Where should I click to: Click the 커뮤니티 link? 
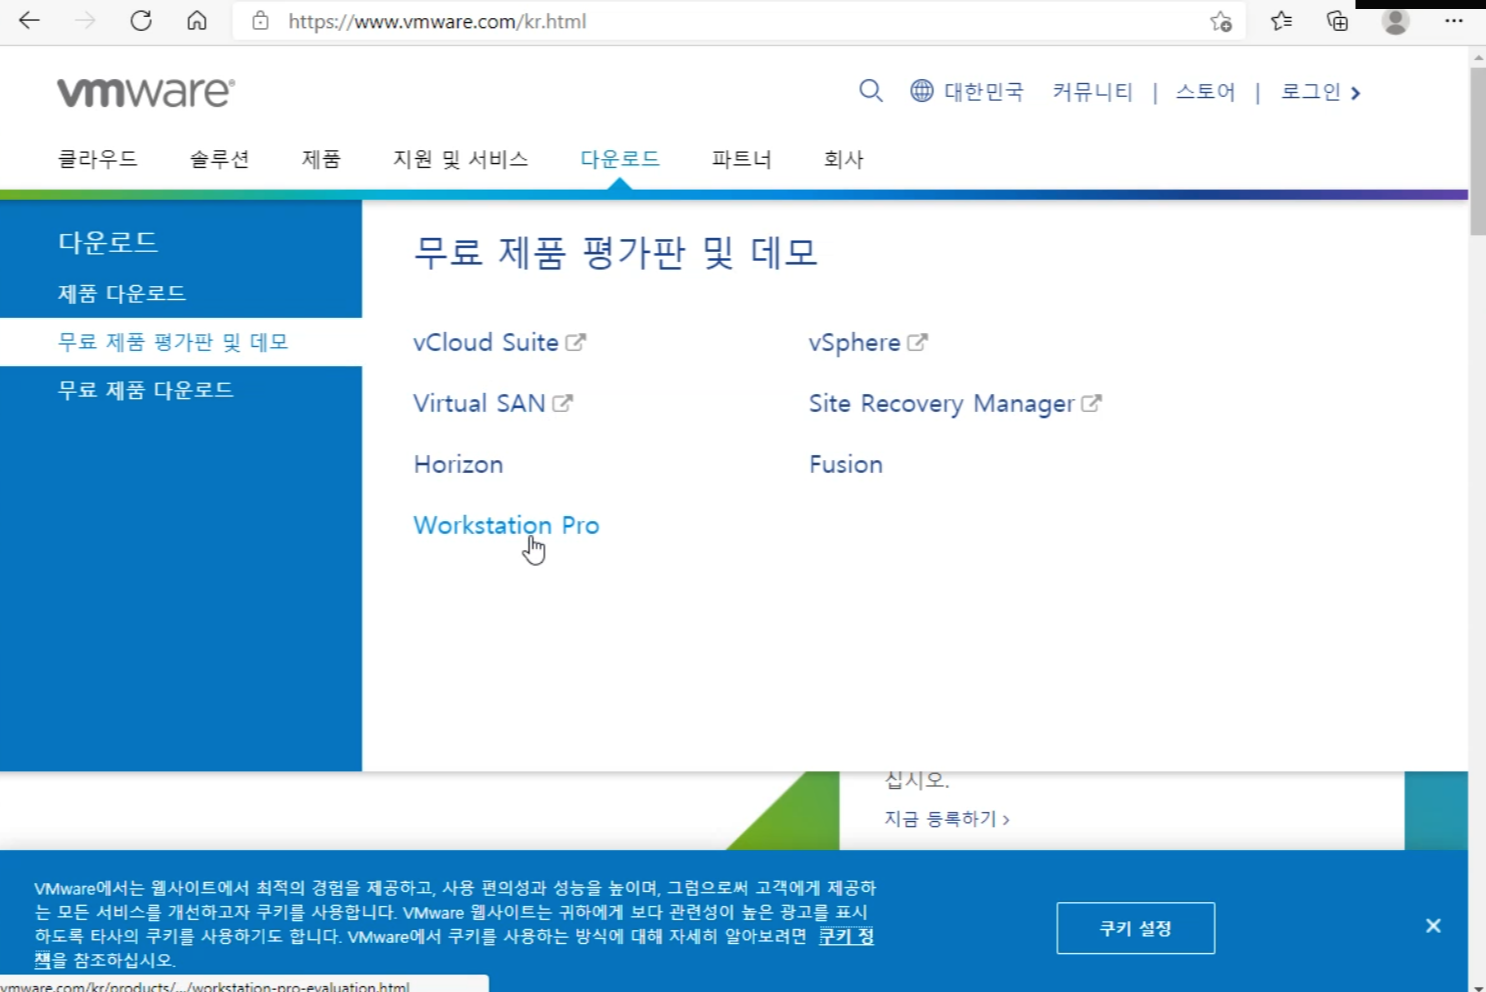pyautogui.click(x=1093, y=92)
